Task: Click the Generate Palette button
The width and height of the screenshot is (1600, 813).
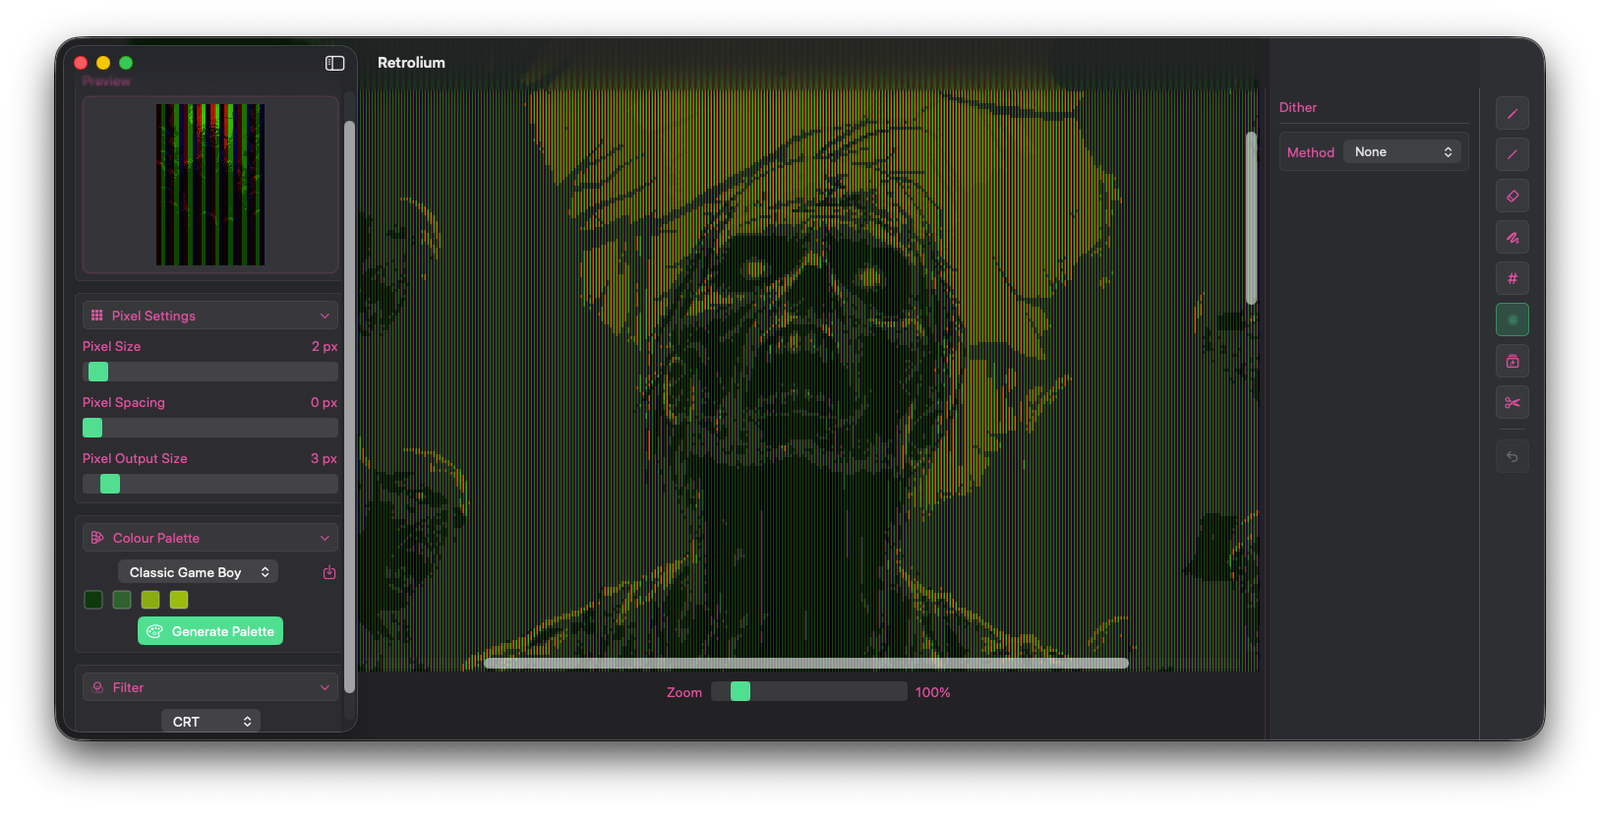Action: 210,631
